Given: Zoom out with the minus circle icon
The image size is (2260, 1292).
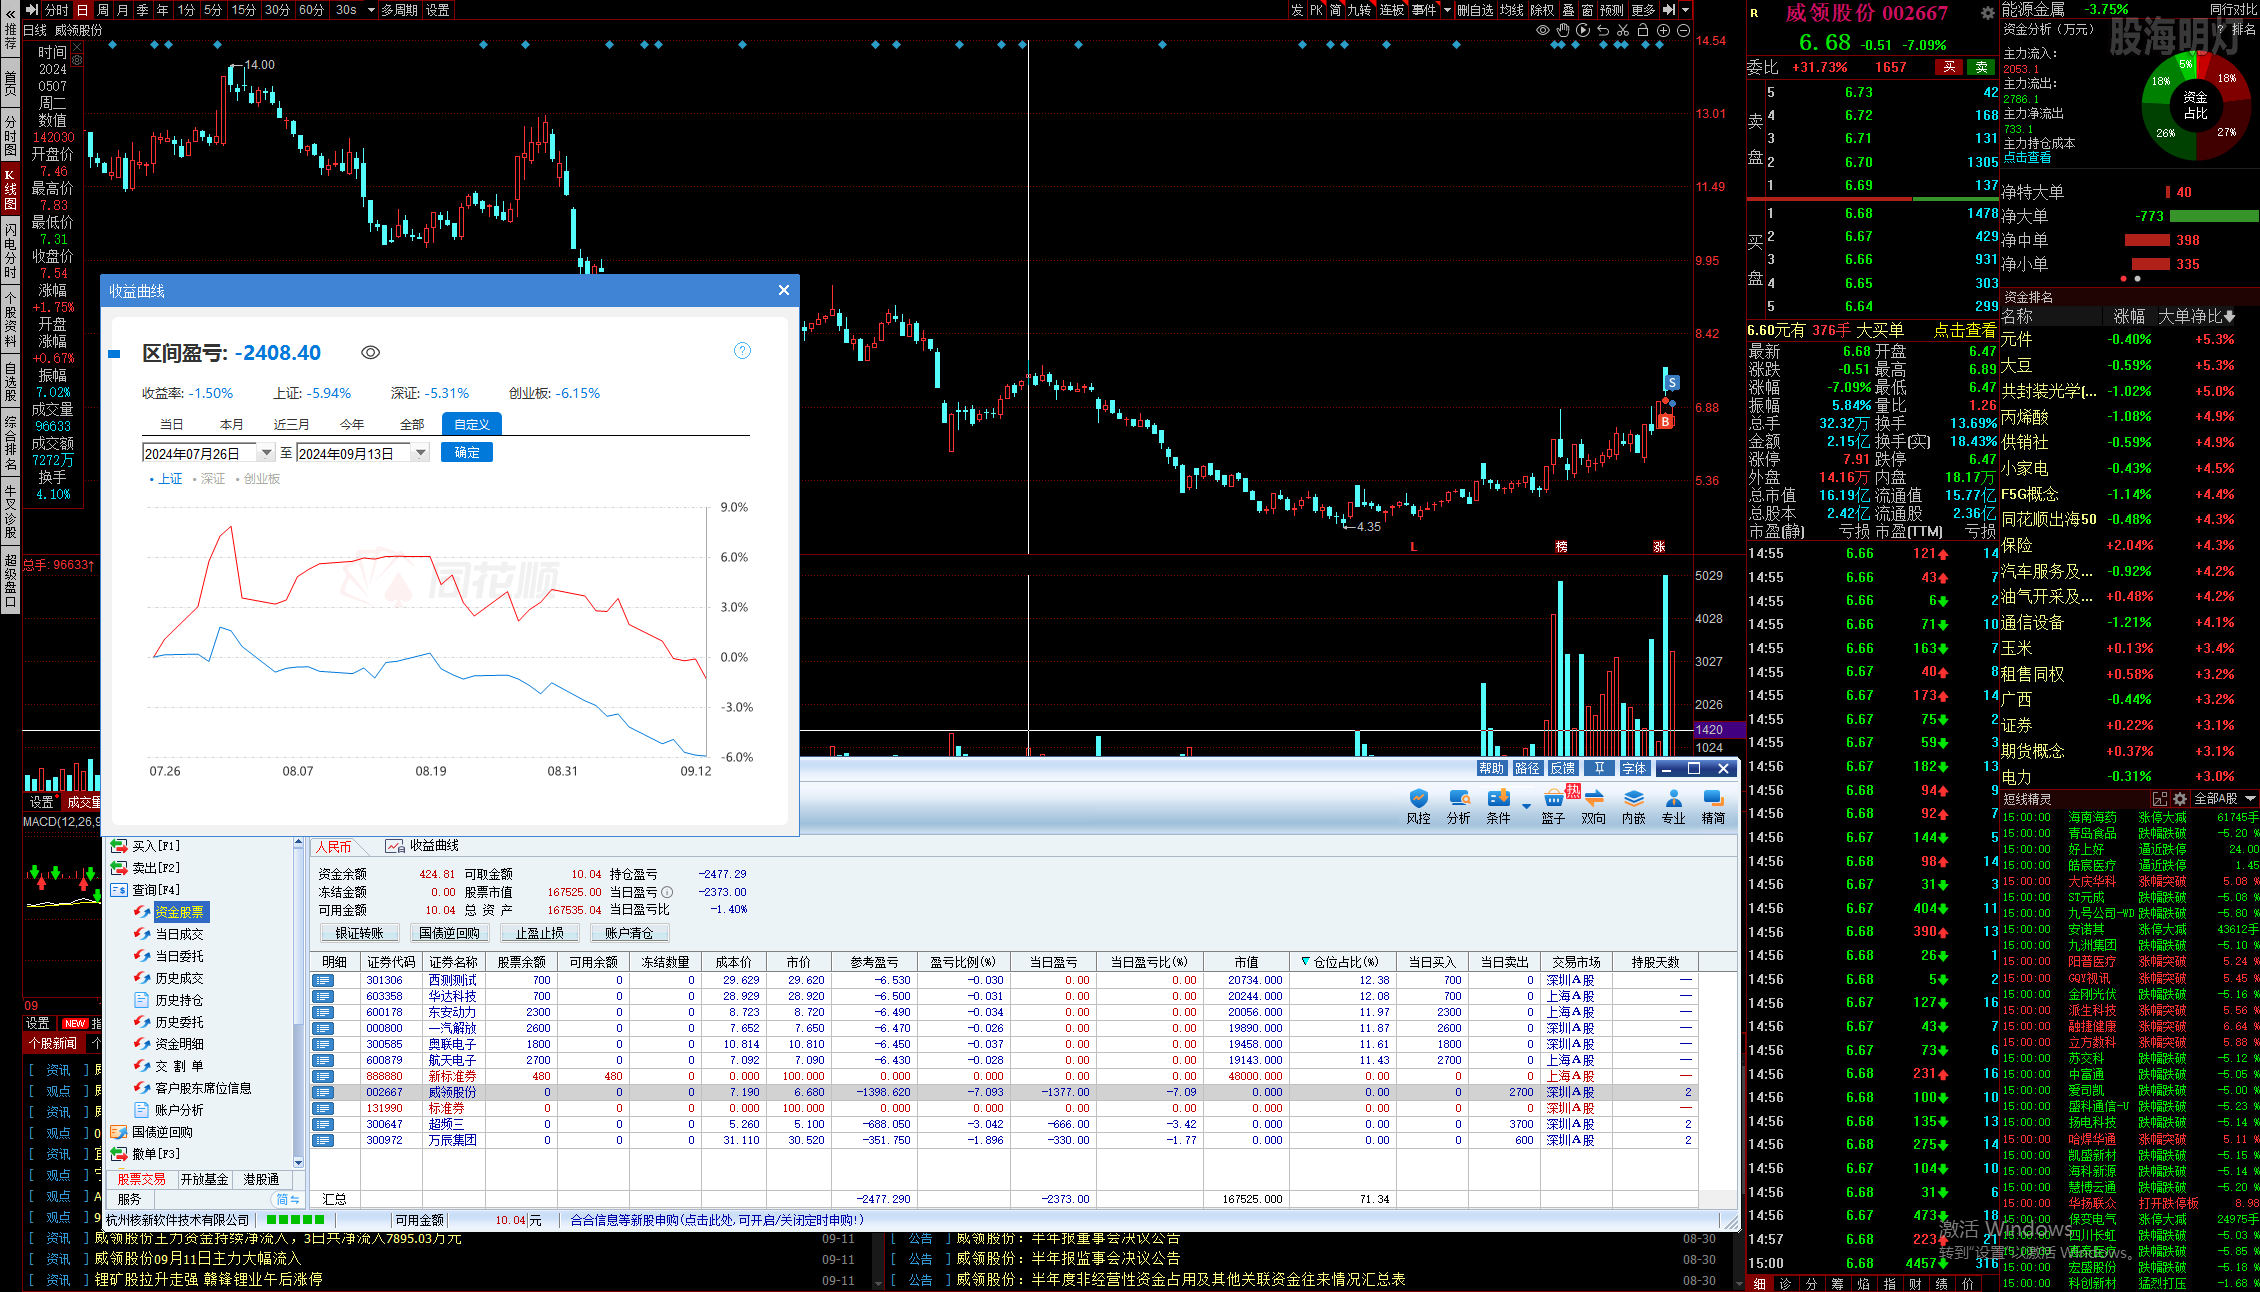Looking at the screenshot, I should (x=1683, y=30).
